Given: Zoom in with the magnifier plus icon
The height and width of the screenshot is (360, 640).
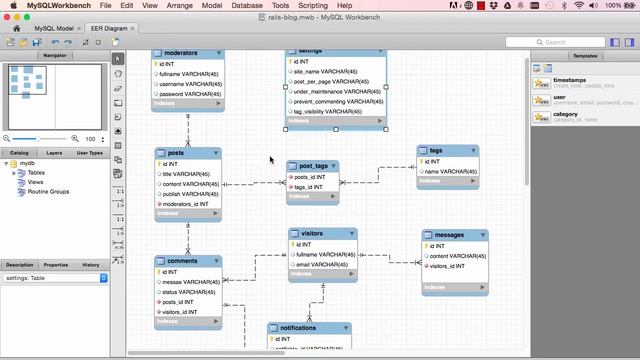Looking at the screenshot, I should tap(75, 139).
